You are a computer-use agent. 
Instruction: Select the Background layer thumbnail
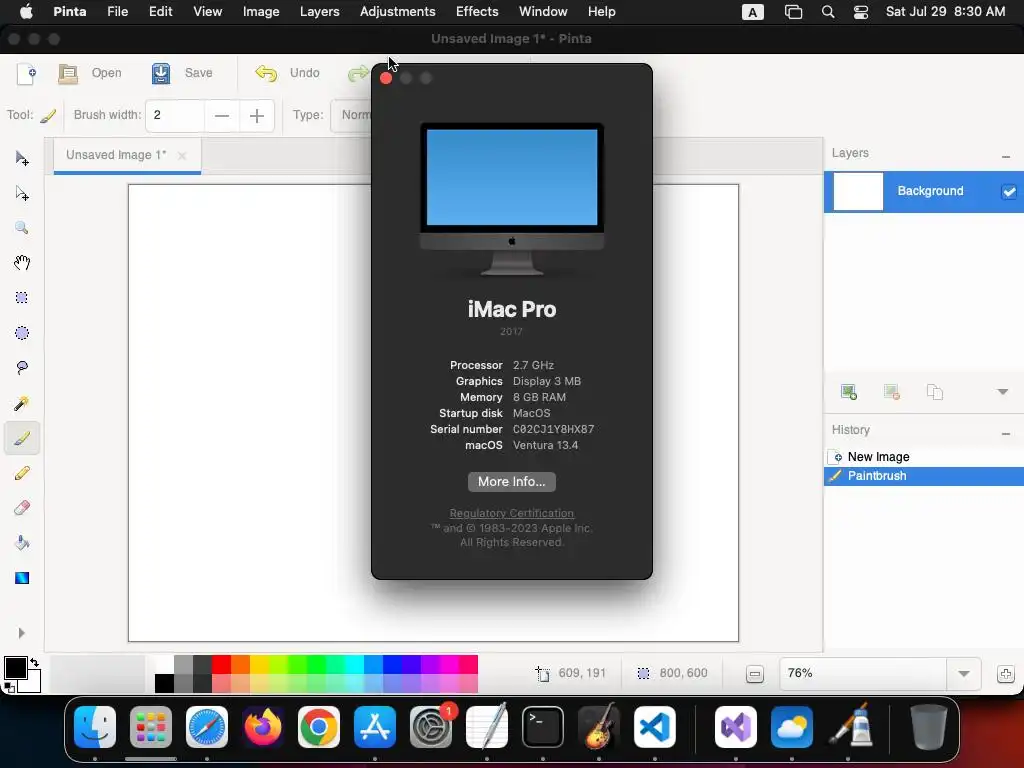click(858, 191)
